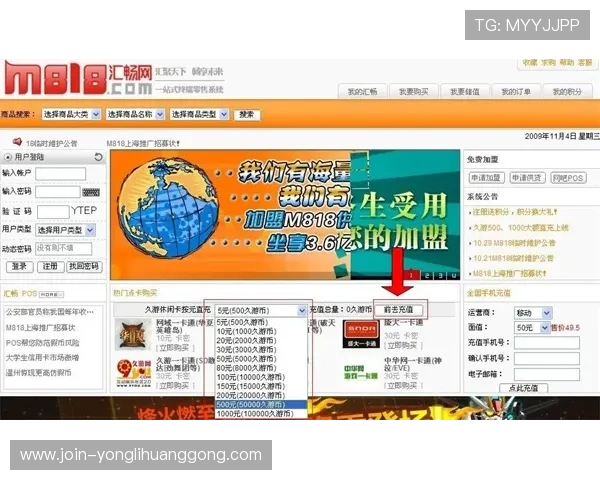This screenshot has height=480, width=600.
Task: Focus the 验证码 input field
Action: (53, 212)
